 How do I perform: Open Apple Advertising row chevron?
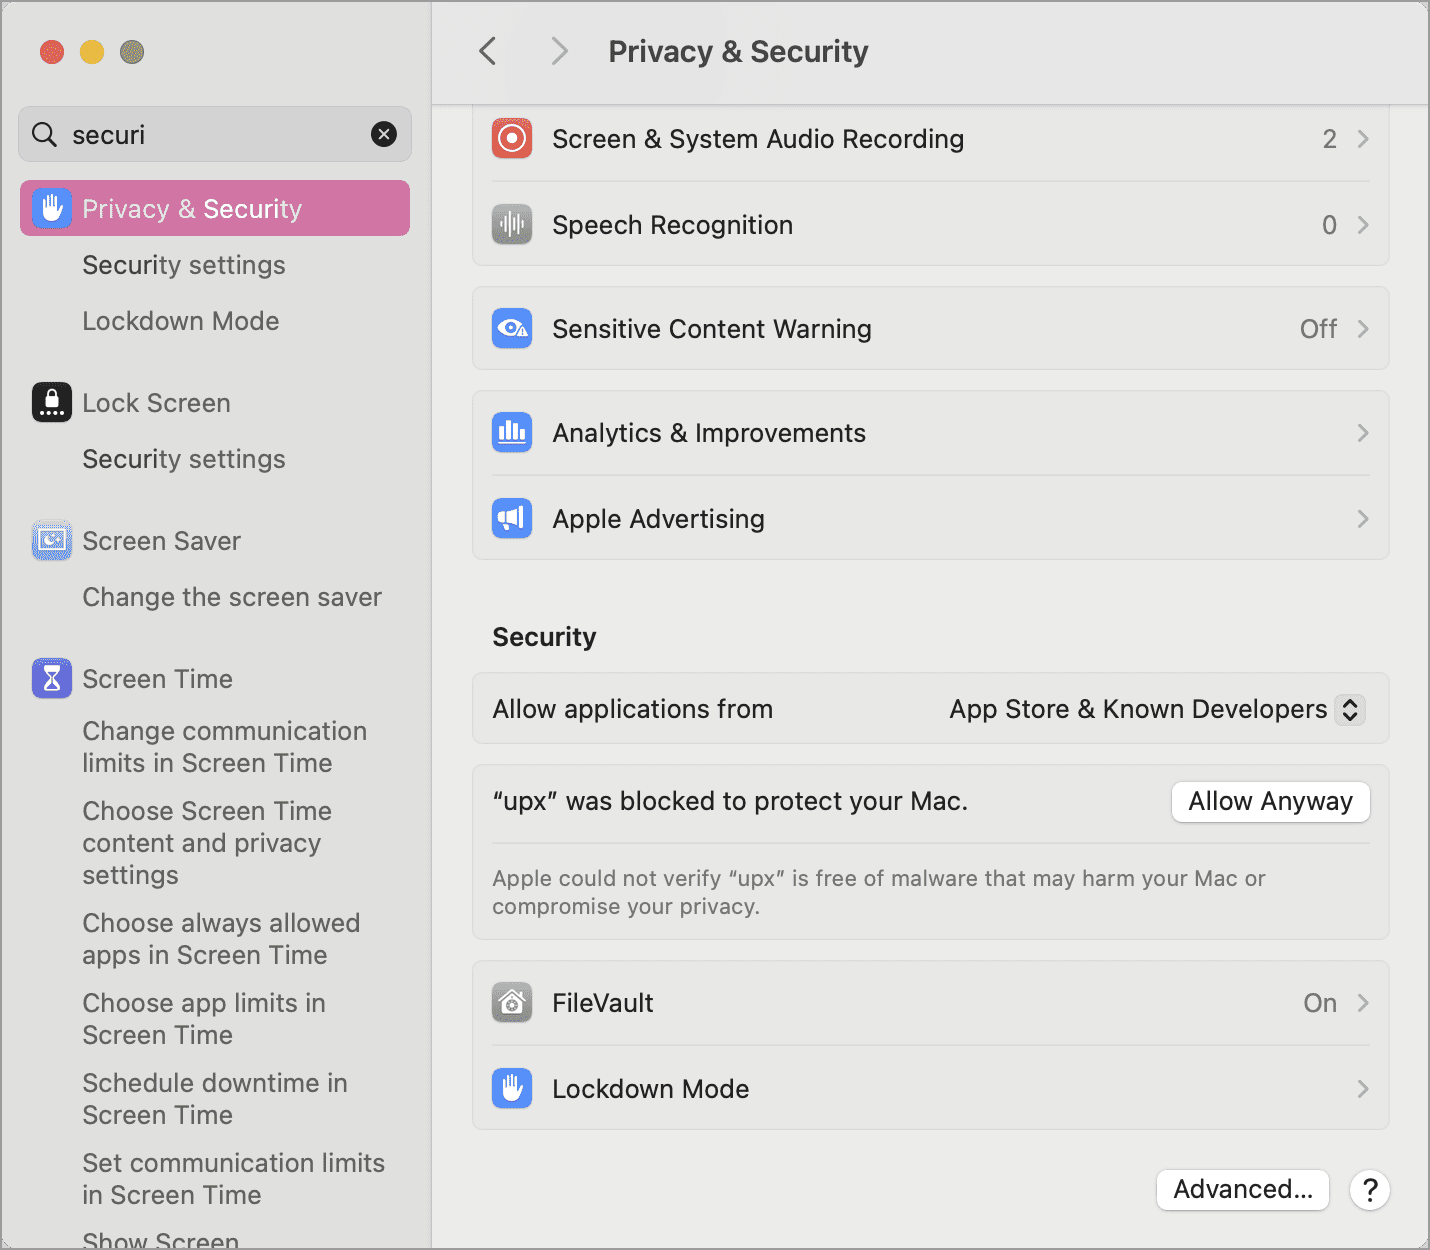[1362, 519]
